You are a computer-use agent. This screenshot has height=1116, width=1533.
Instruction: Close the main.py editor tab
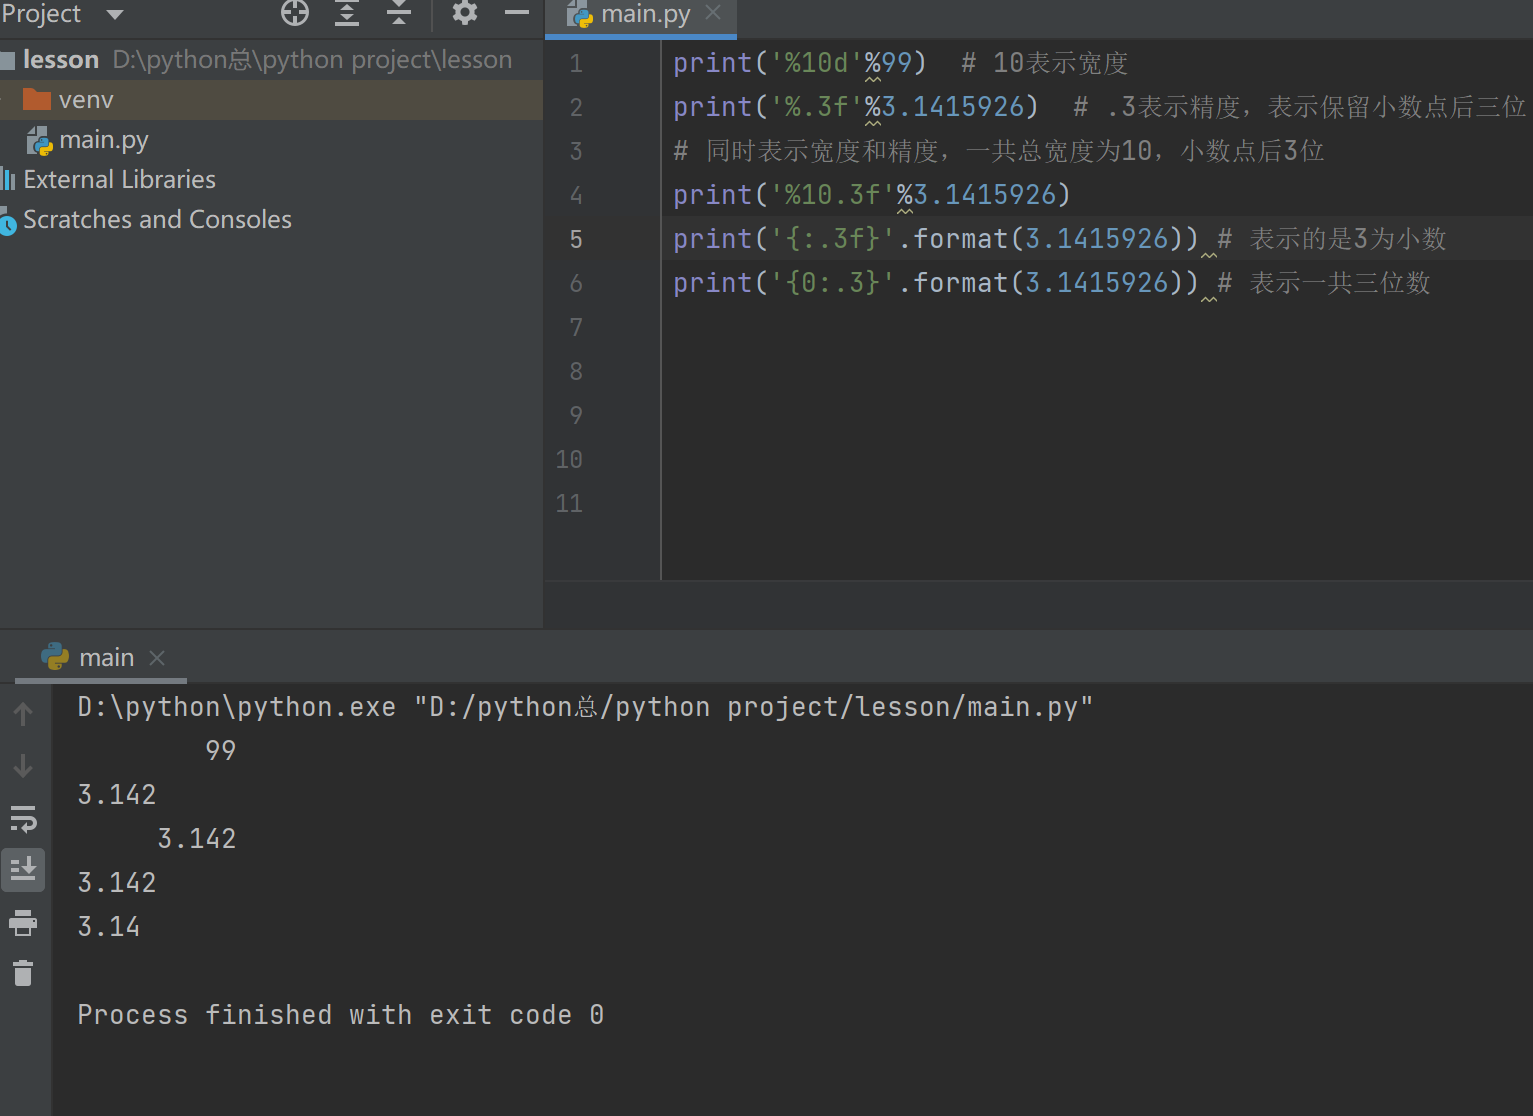[713, 13]
